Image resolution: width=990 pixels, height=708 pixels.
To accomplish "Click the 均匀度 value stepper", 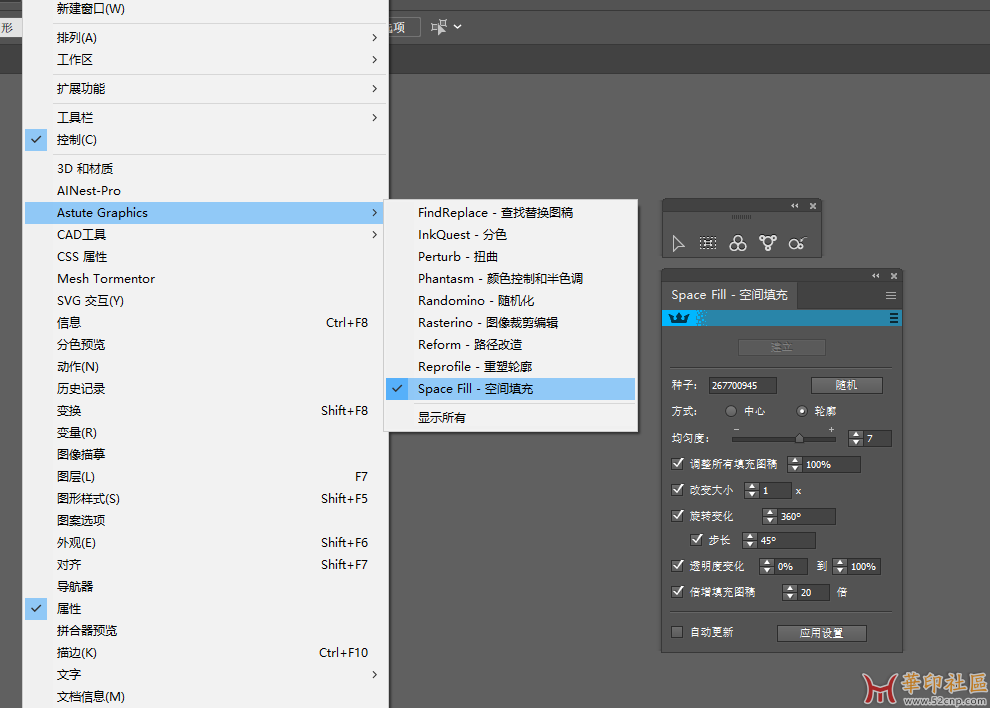I will coord(856,438).
